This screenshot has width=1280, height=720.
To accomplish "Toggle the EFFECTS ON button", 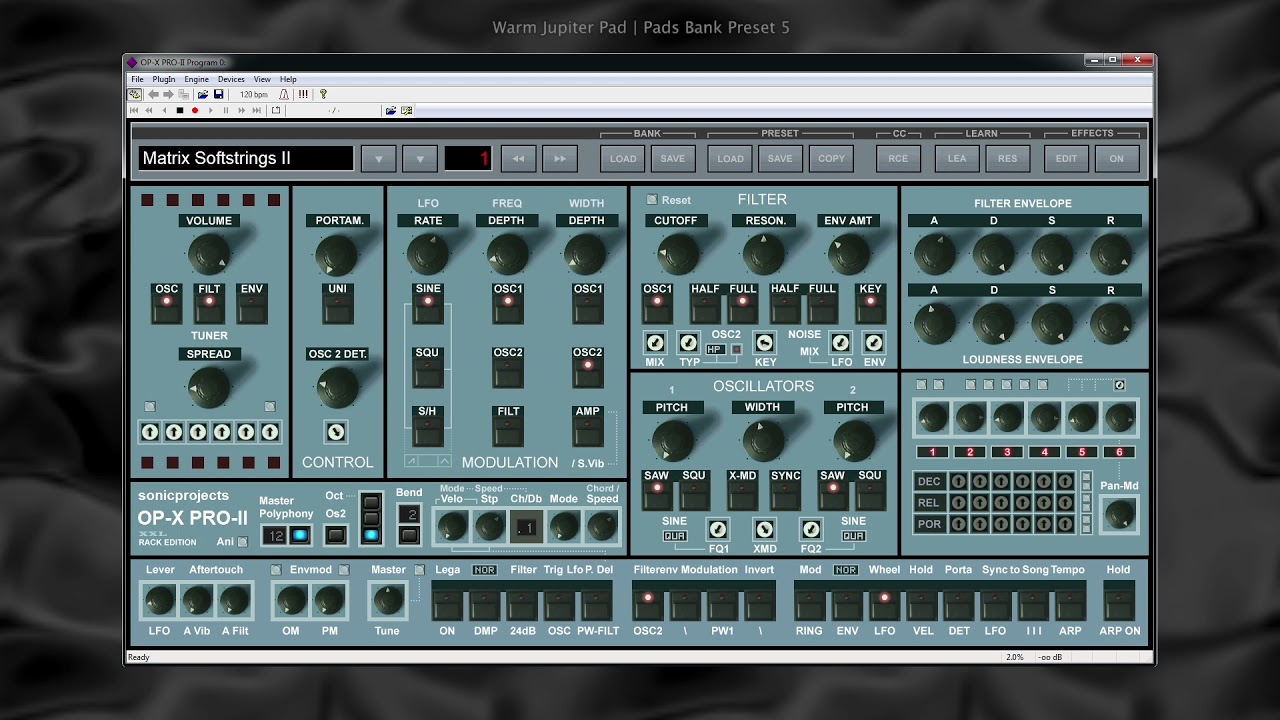I will (x=1116, y=158).
